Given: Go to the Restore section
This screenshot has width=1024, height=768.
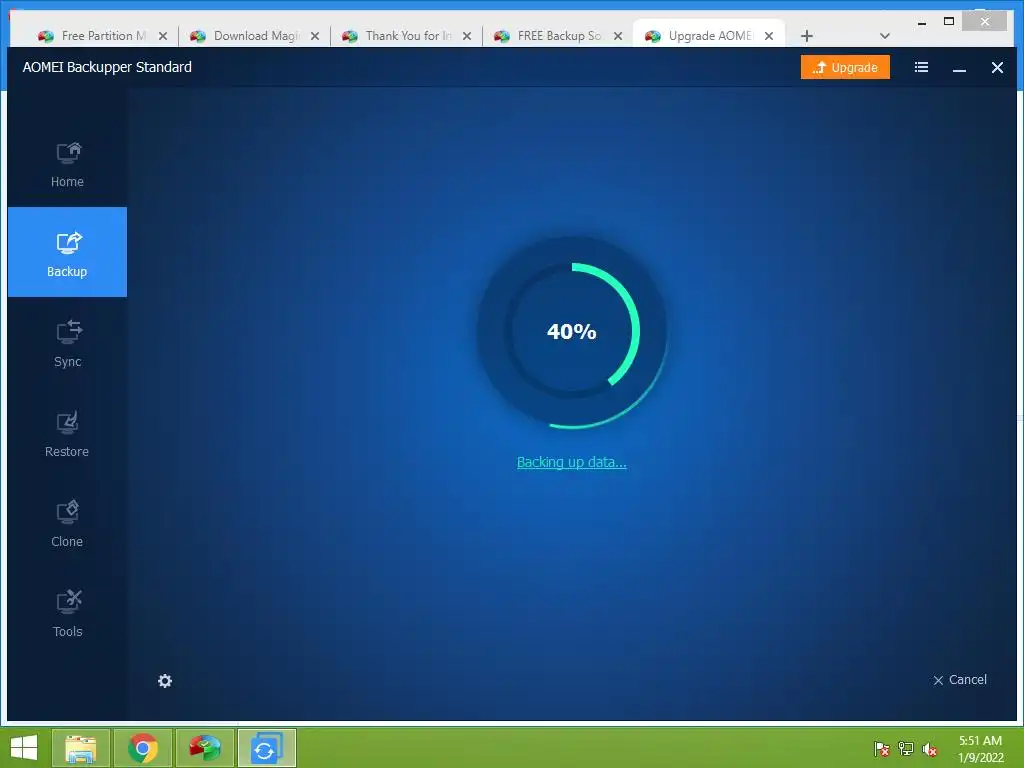Looking at the screenshot, I should pyautogui.click(x=67, y=434).
